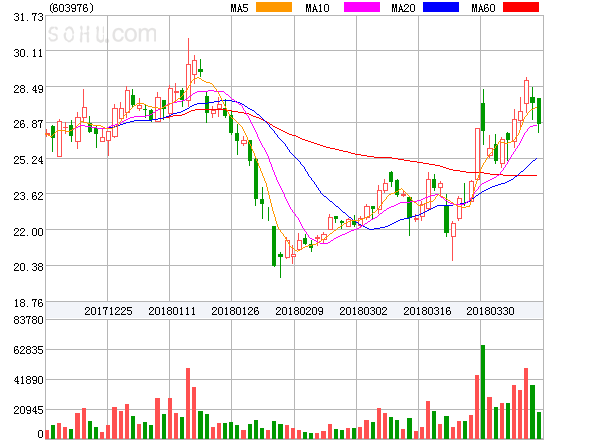Click the blue MA20 legend swatch
The image size is (600, 440).
441,7
